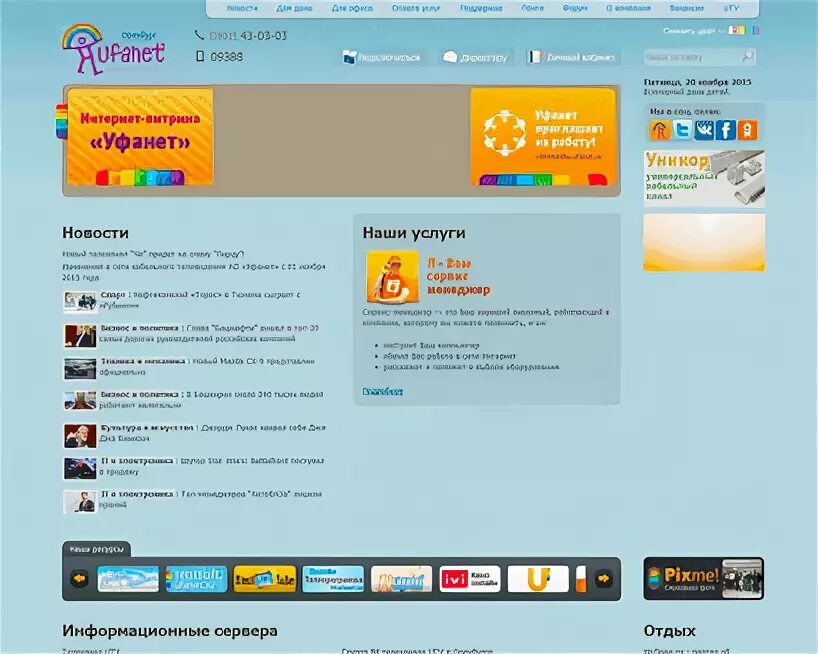The width and height of the screenshot is (818, 654).
Task: Click the Информационные сервера heading
Action: click(x=170, y=631)
